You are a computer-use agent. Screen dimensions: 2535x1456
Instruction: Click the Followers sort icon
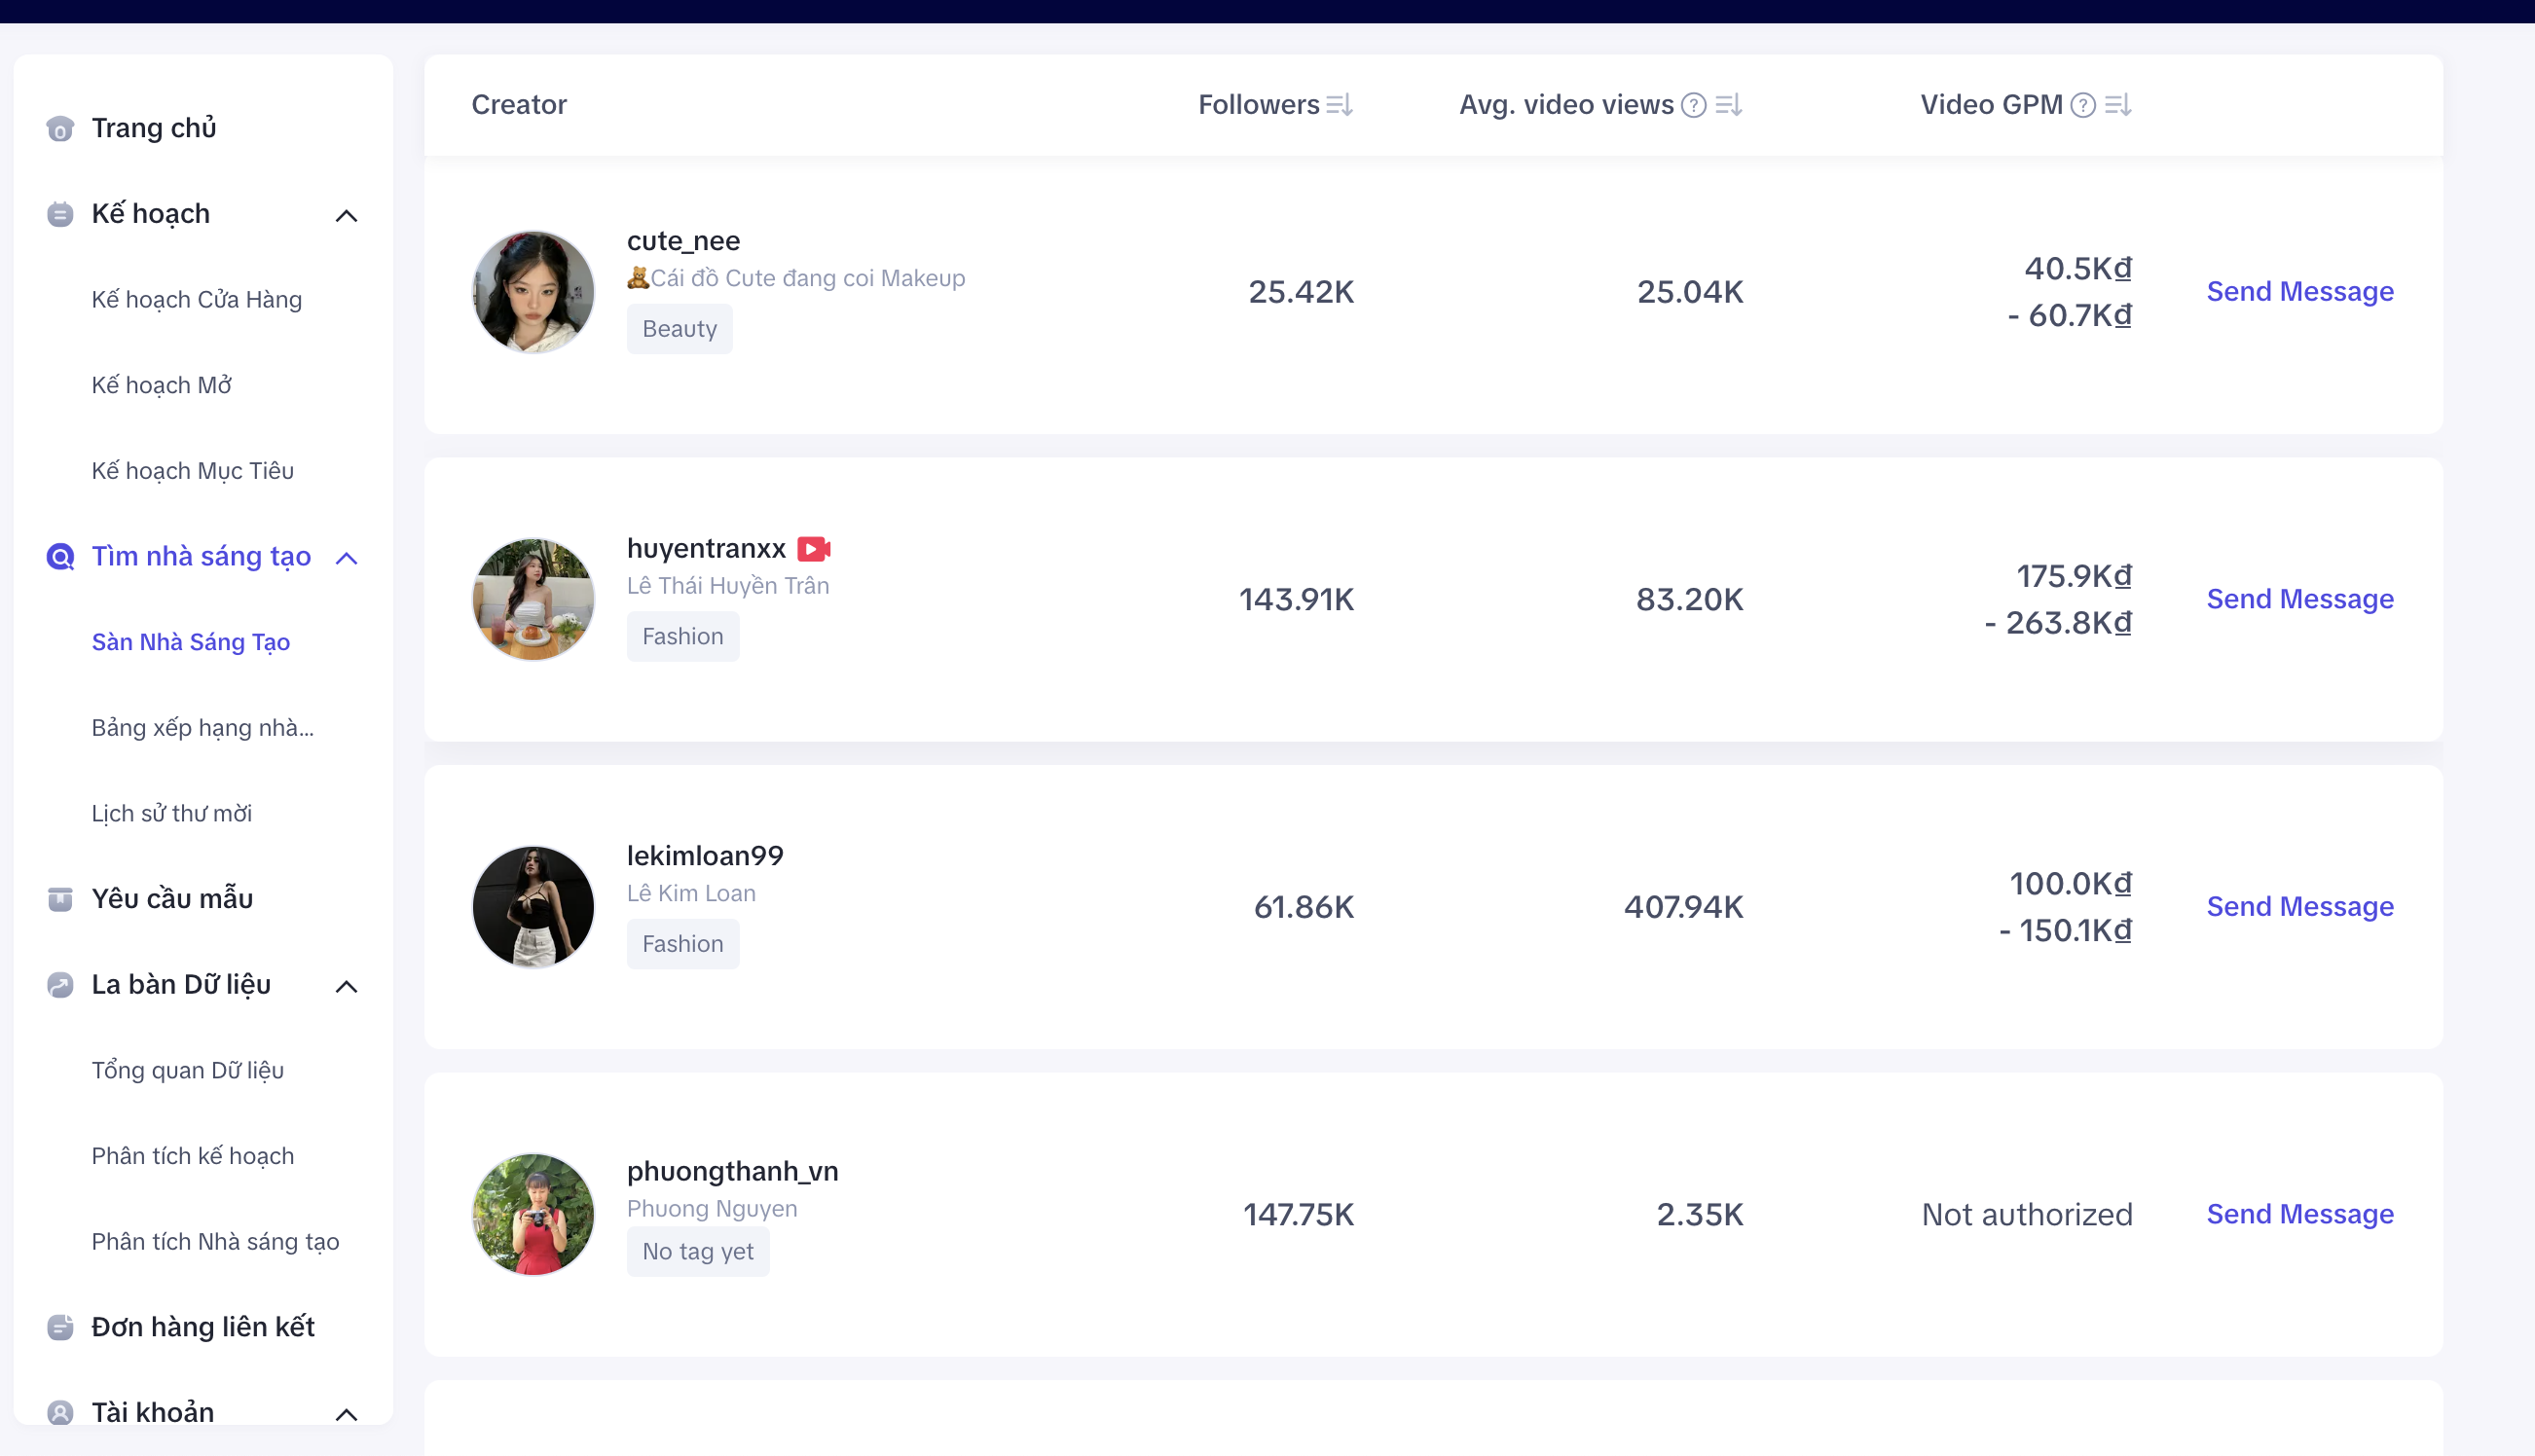click(x=1340, y=105)
